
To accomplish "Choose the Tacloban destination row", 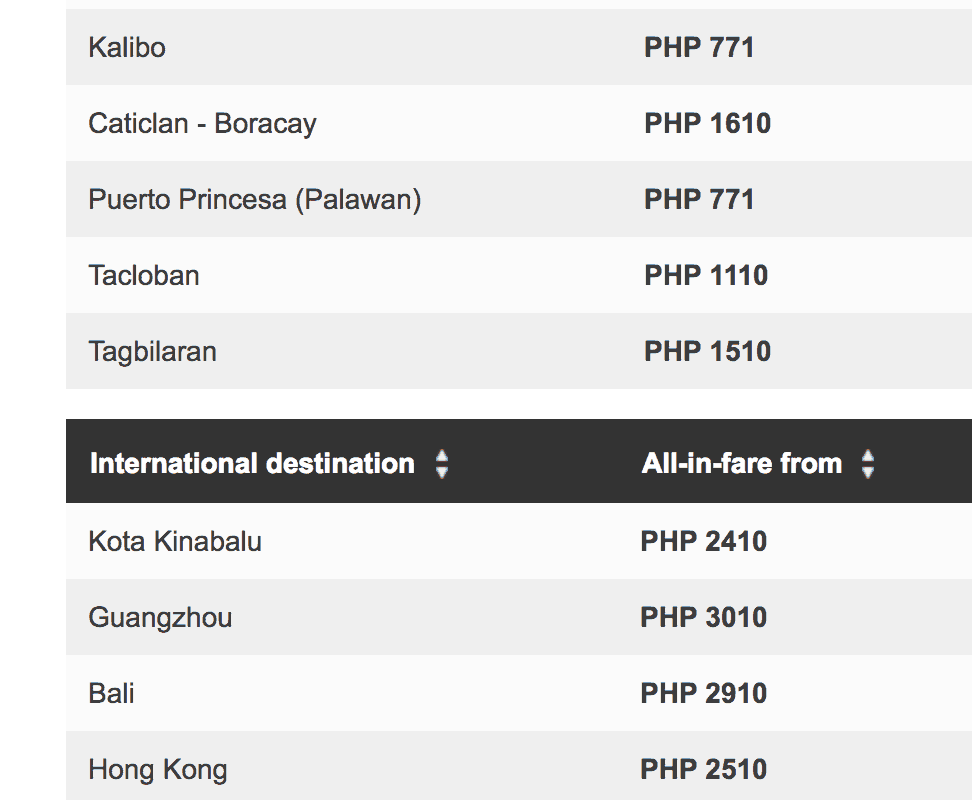I will (144, 275).
